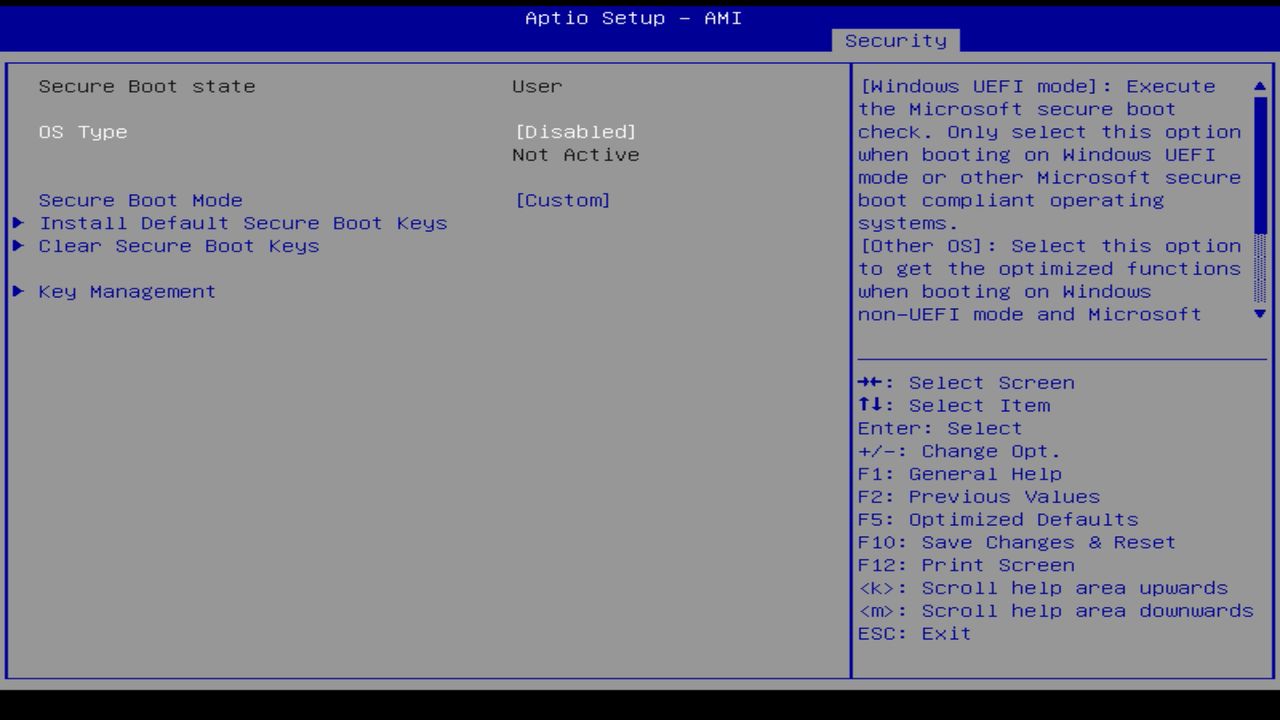Click the up scroll arrow in help pane
The width and height of the screenshot is (1280, 720).
coord(1259,86)
